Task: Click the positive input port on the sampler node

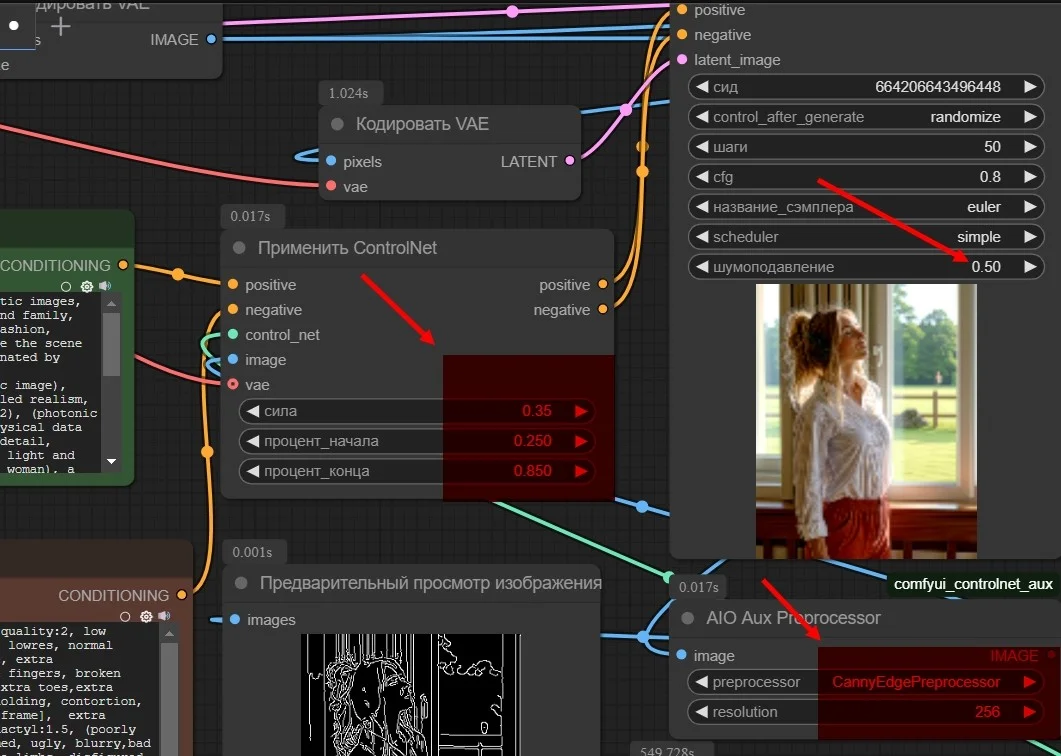Action: [x=682, y=9]
